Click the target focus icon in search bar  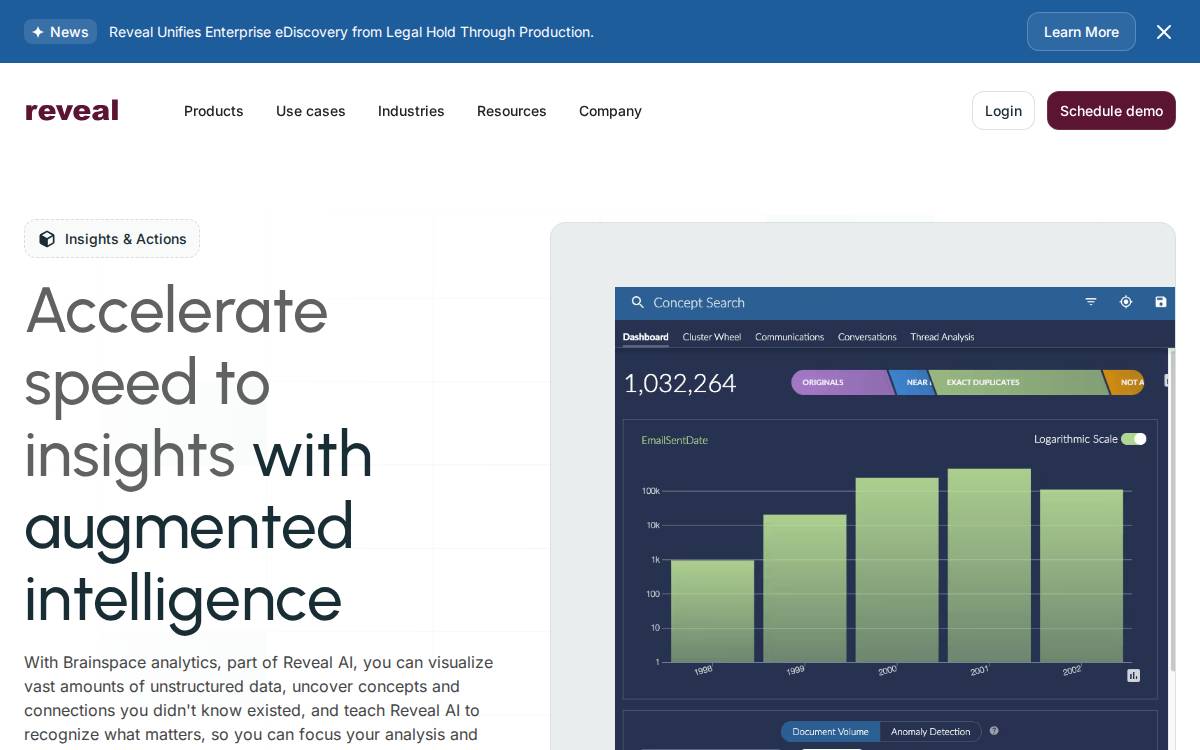[x=1126, y=302]
